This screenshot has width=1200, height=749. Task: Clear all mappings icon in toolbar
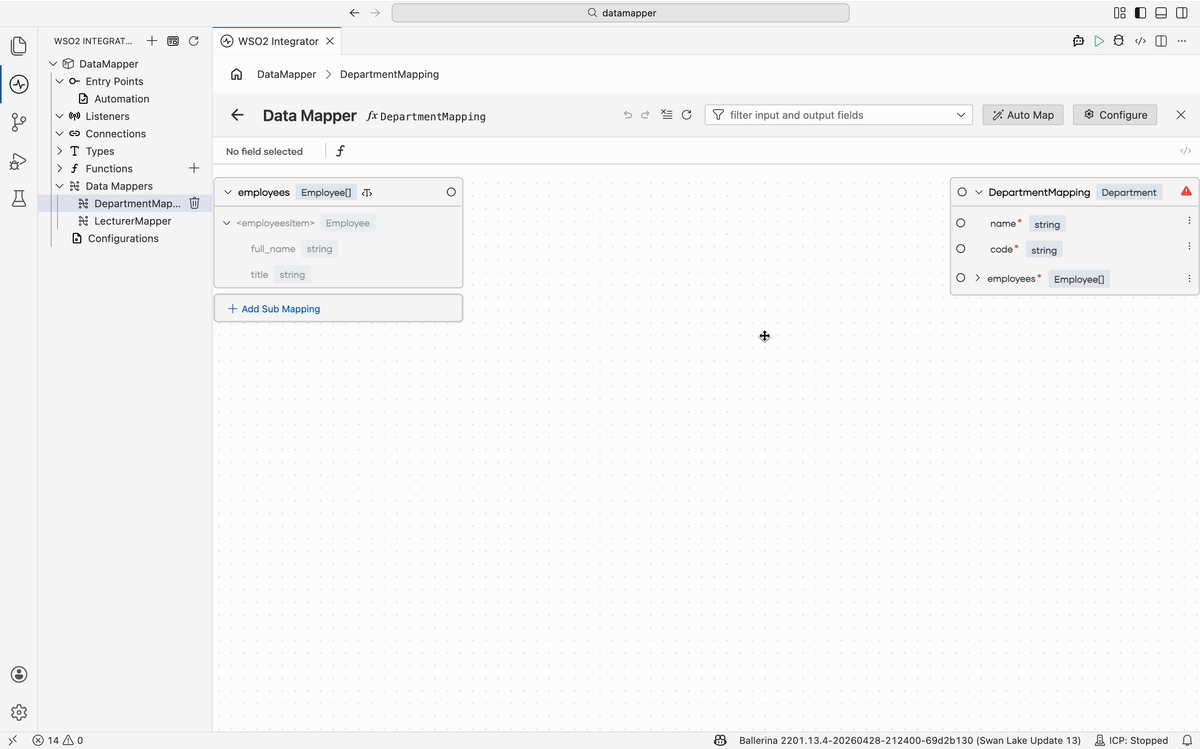[667, 115]
